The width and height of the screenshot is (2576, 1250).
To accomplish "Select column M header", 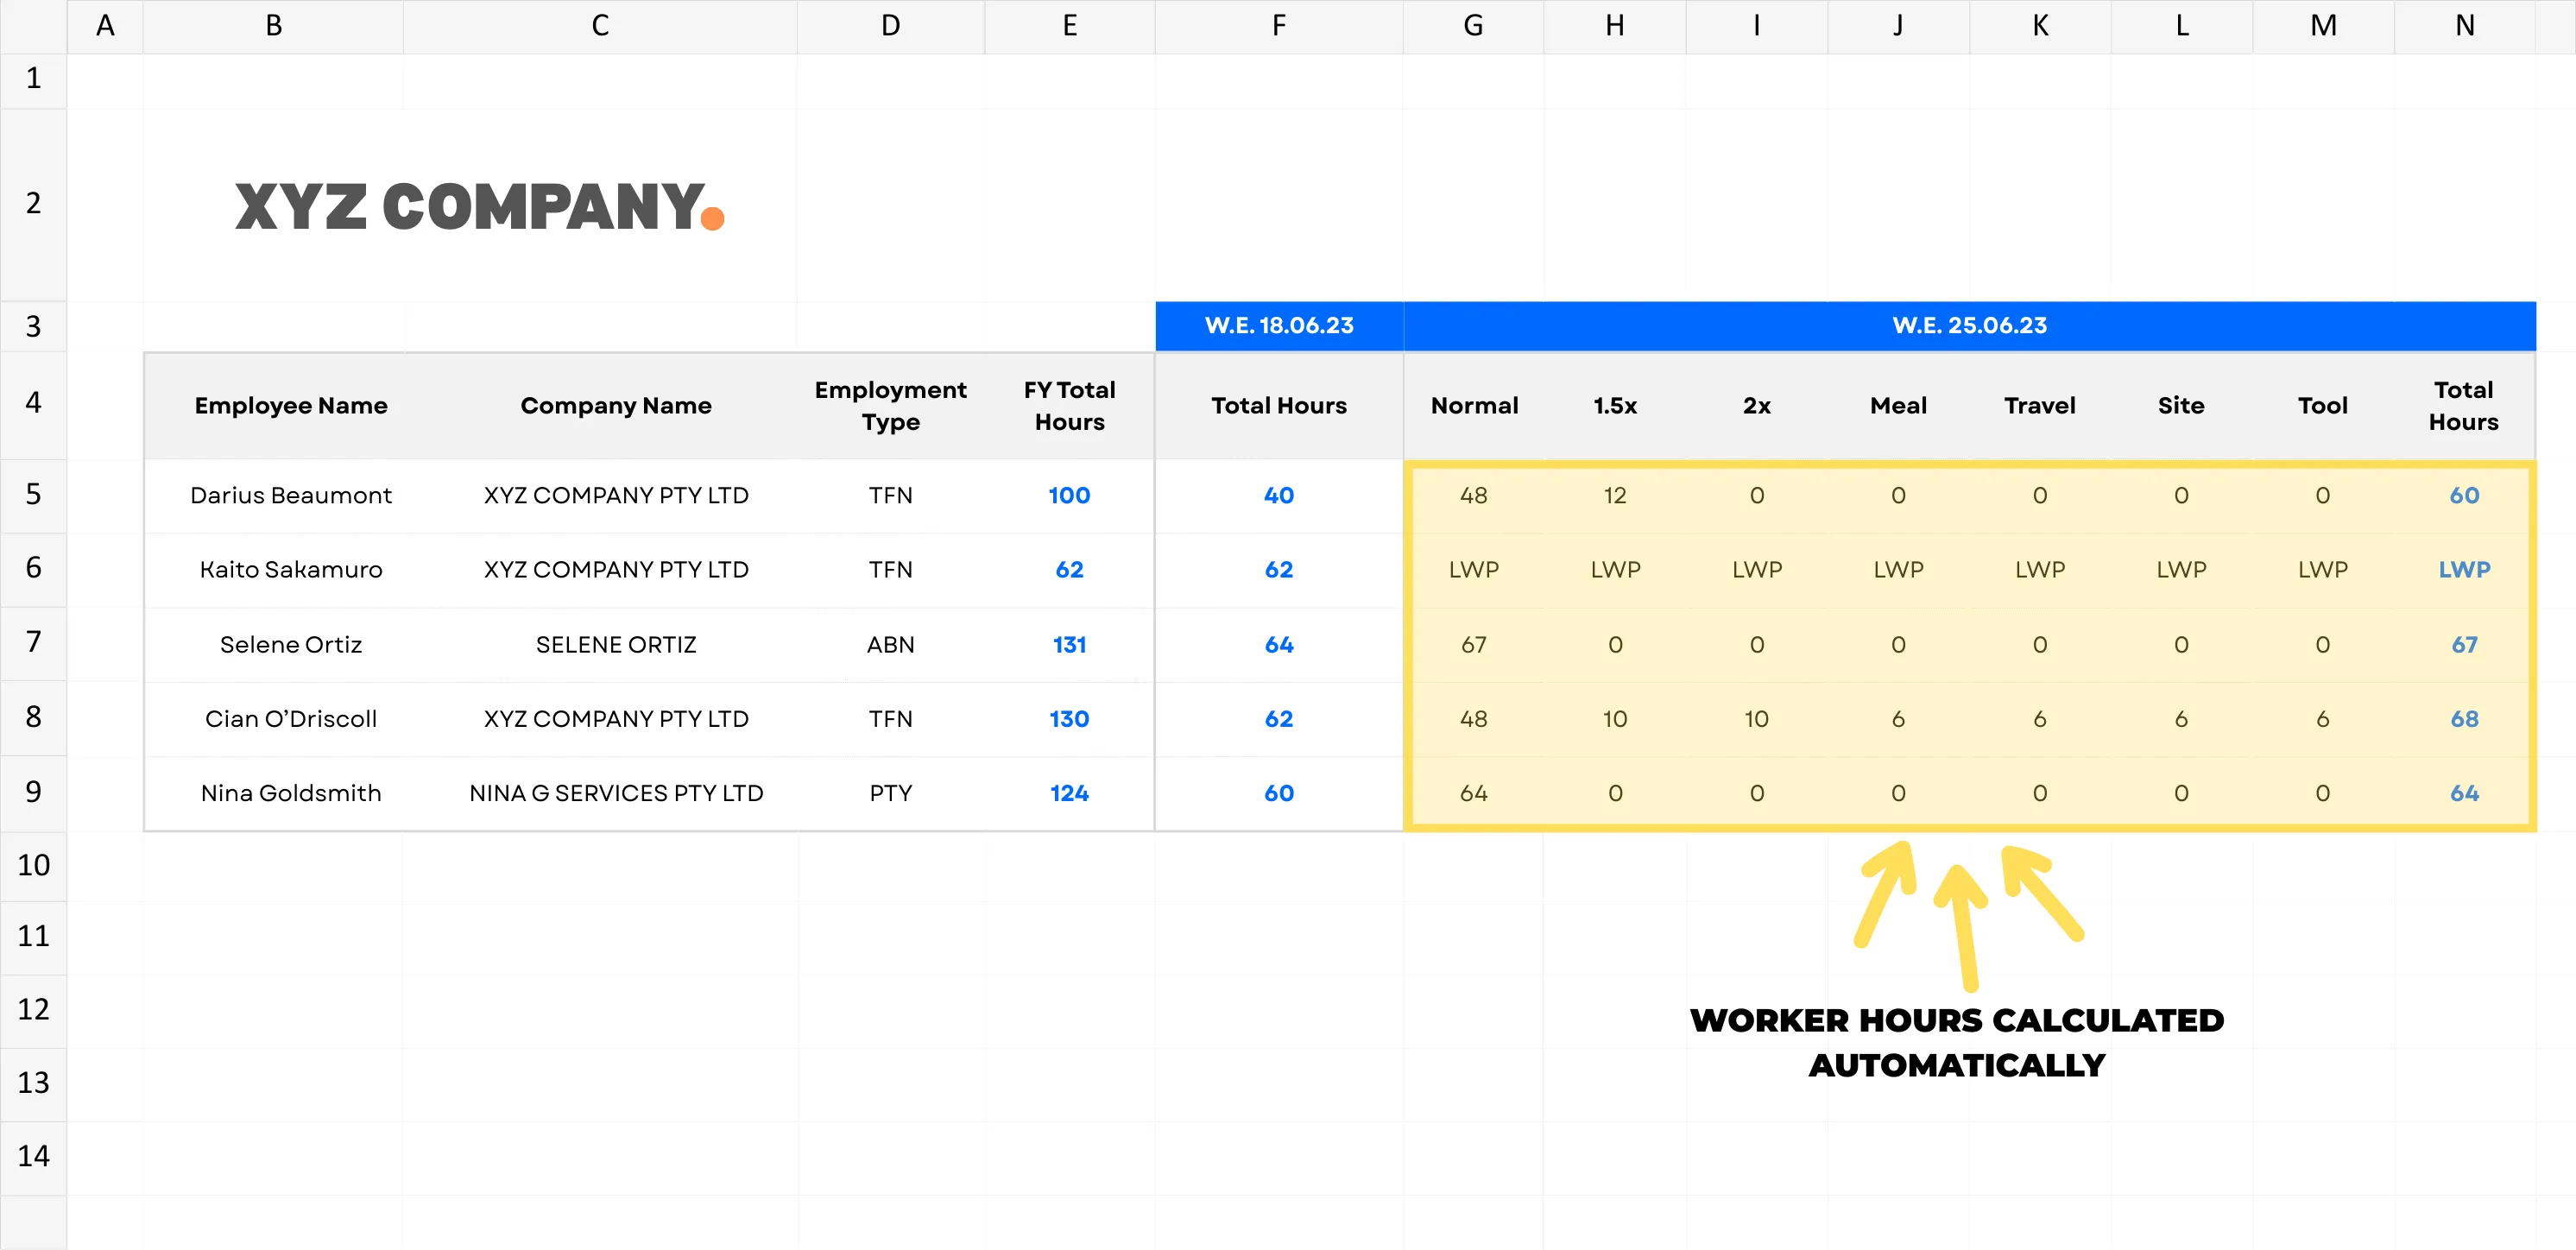I will pyautogui.click(x=2323, y=26).
